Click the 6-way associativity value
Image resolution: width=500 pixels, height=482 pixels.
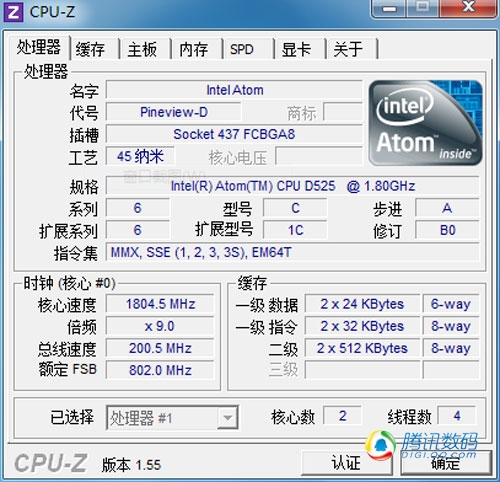click(x=451, y=304)
